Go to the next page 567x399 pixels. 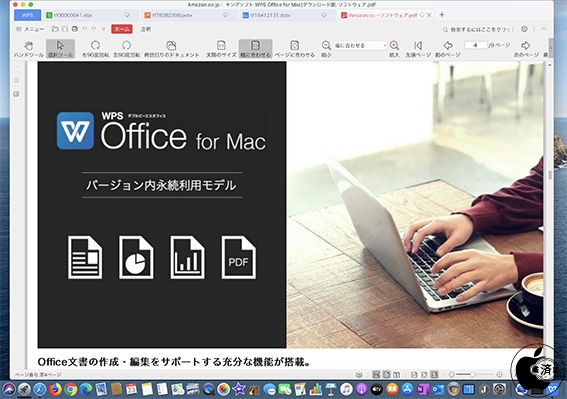tap(526, 49)
